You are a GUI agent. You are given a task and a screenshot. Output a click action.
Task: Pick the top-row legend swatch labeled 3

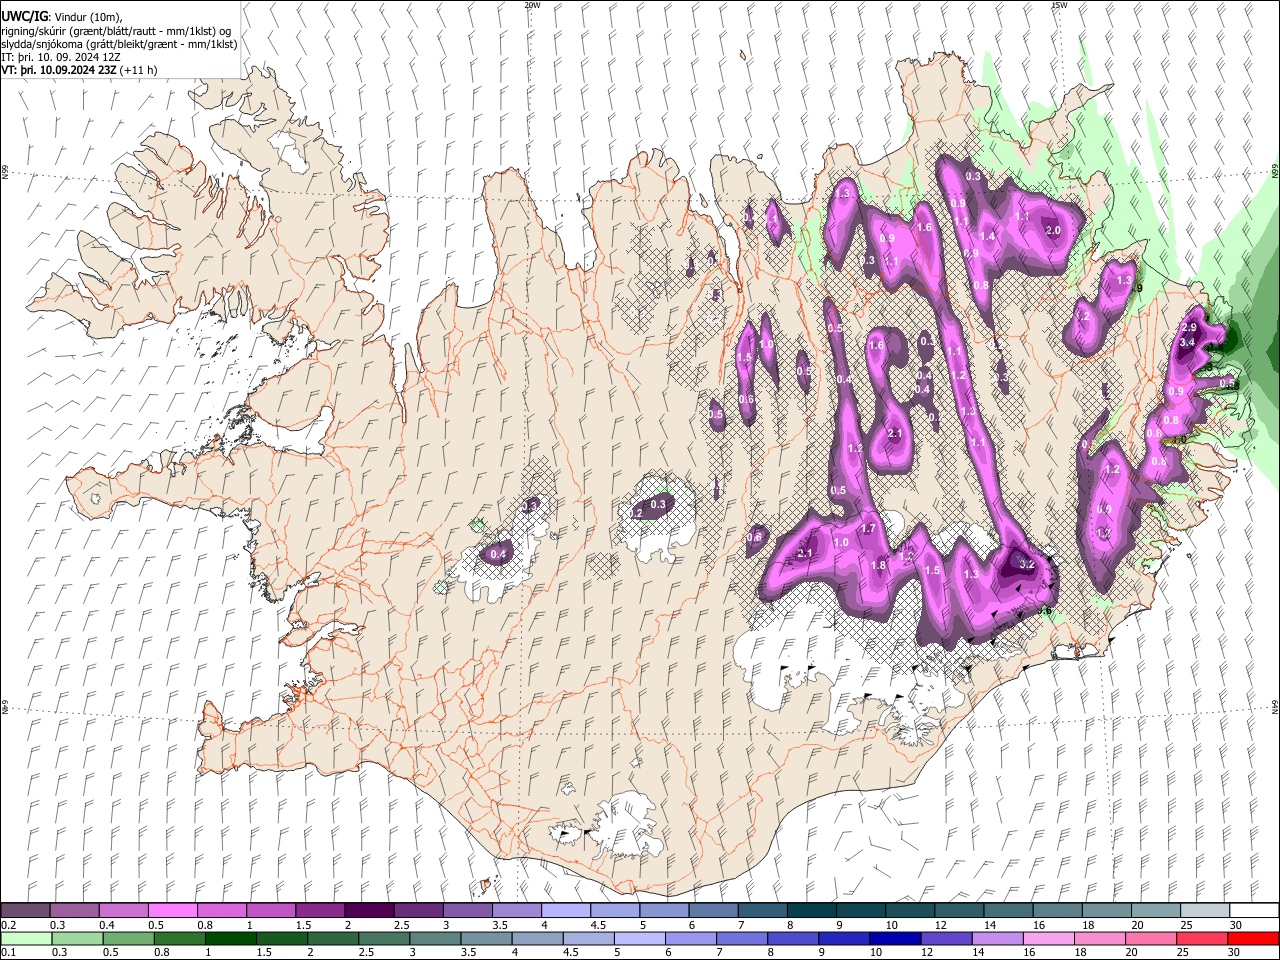467,911
